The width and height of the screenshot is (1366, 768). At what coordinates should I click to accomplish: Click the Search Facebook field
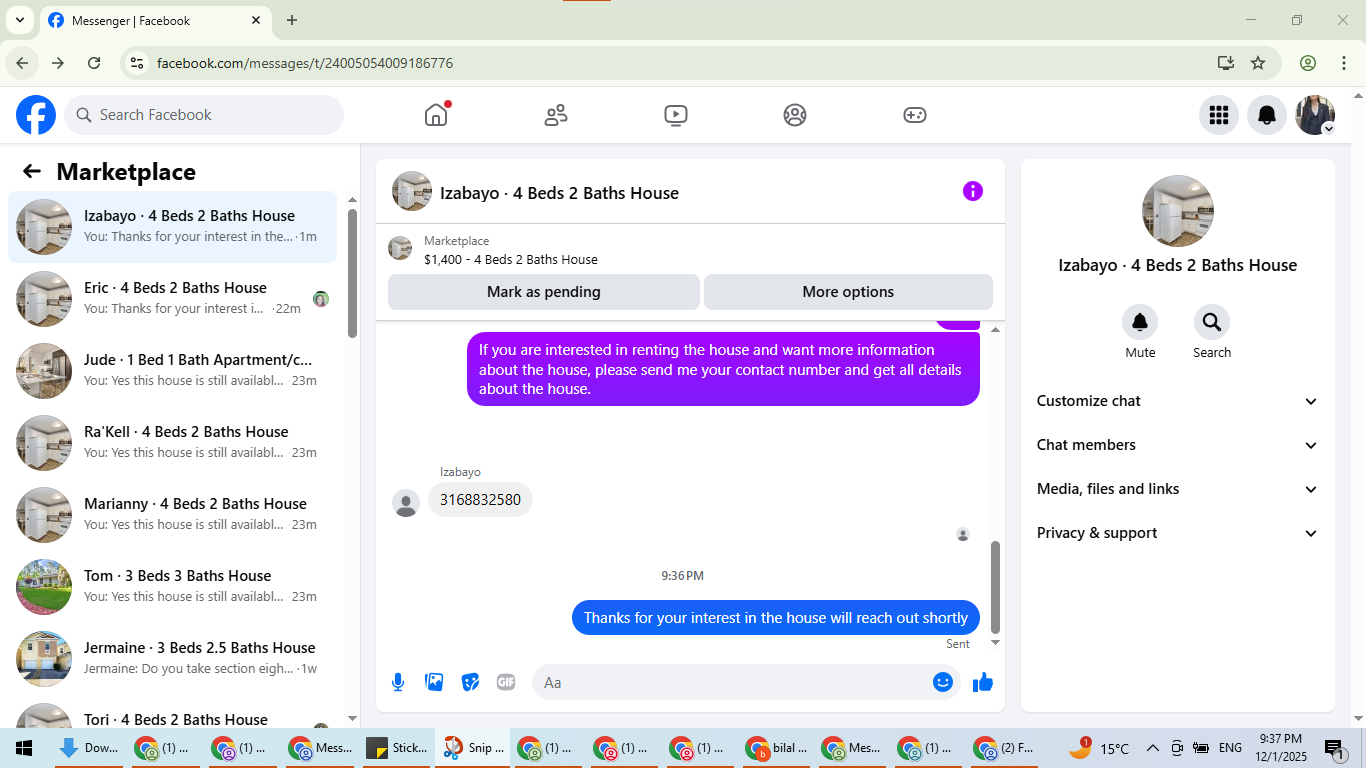[204, 115]
